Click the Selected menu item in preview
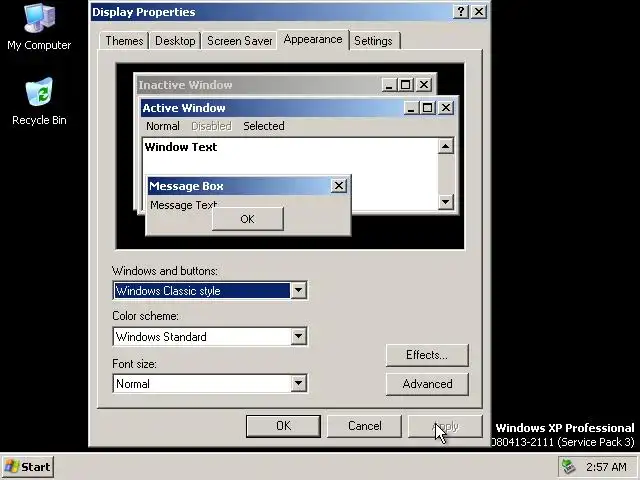Image resolution: width=640 pixels, height=480 pixels. point(264,126)
